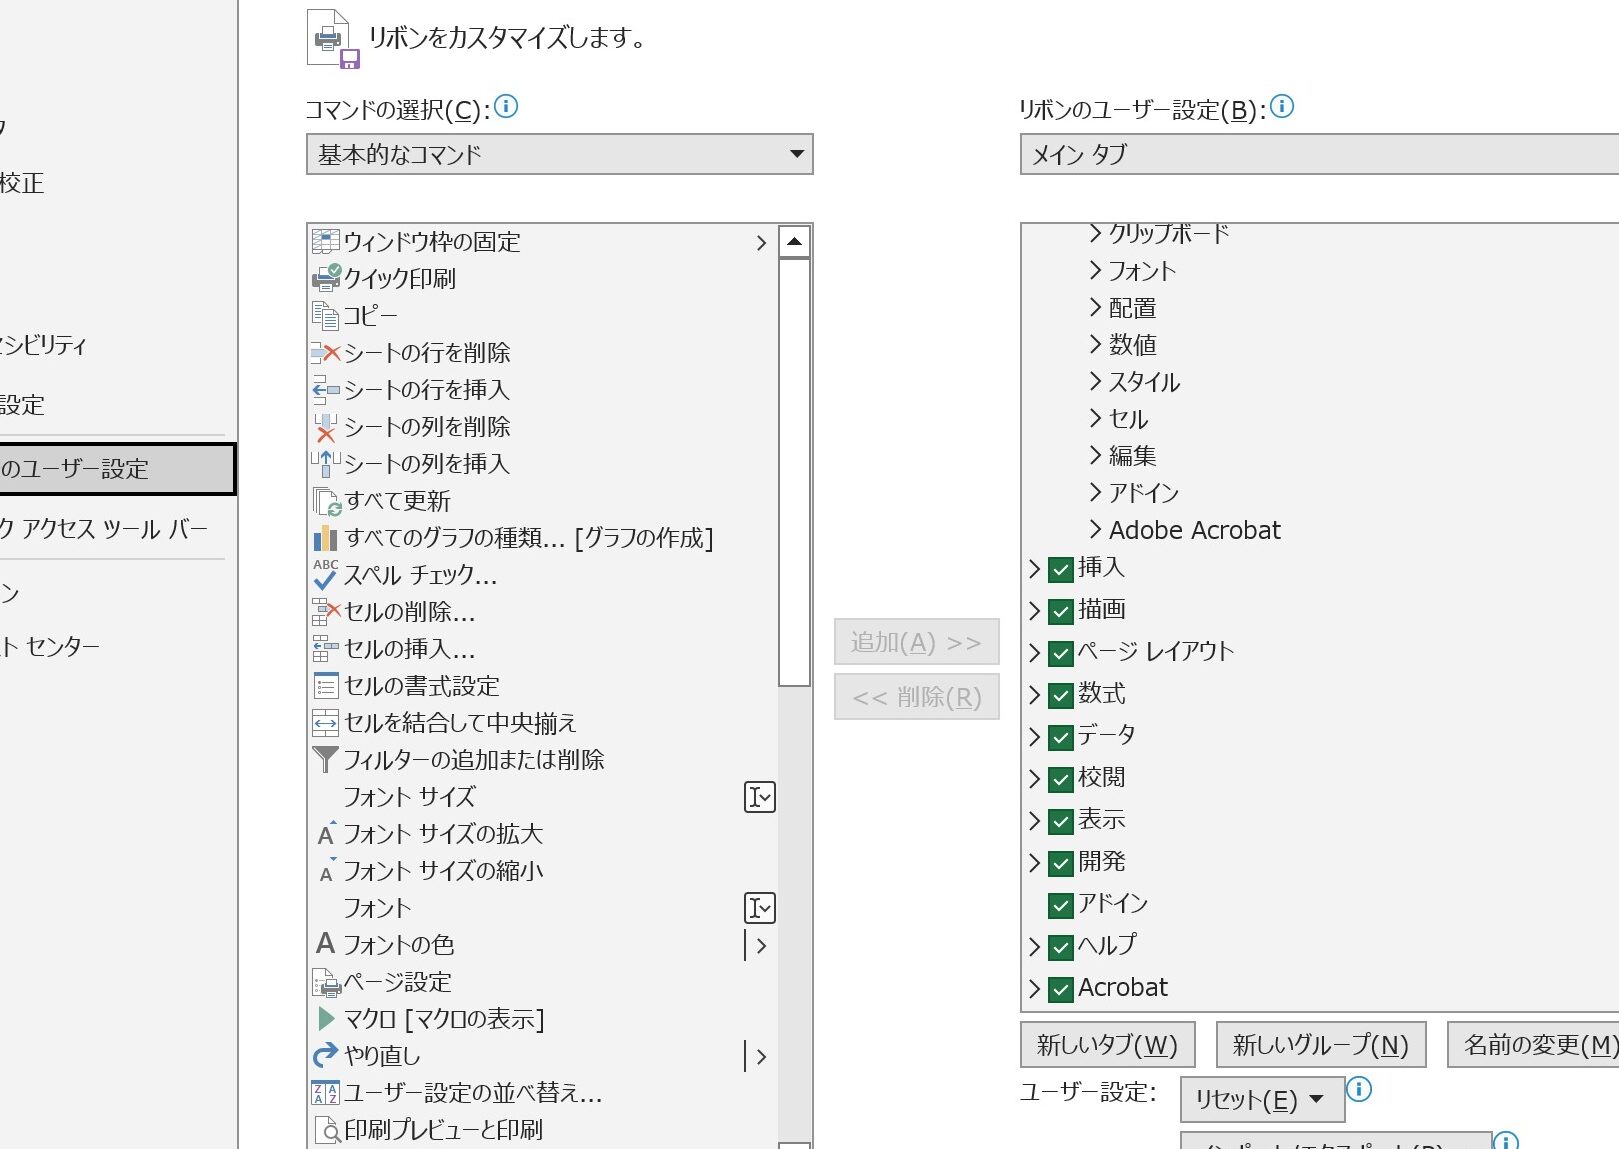
Task: Toggle the 開発 (Developer) tab checkbox
Action: tap(1061, 862)
